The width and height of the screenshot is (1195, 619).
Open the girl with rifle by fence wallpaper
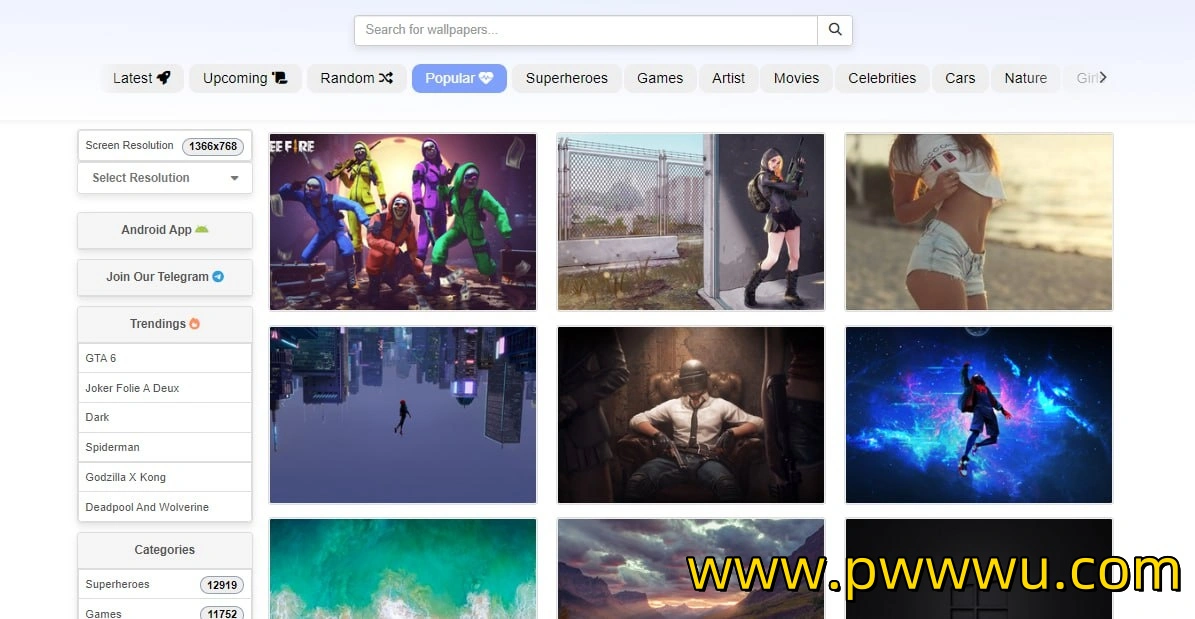coord(690,222)
